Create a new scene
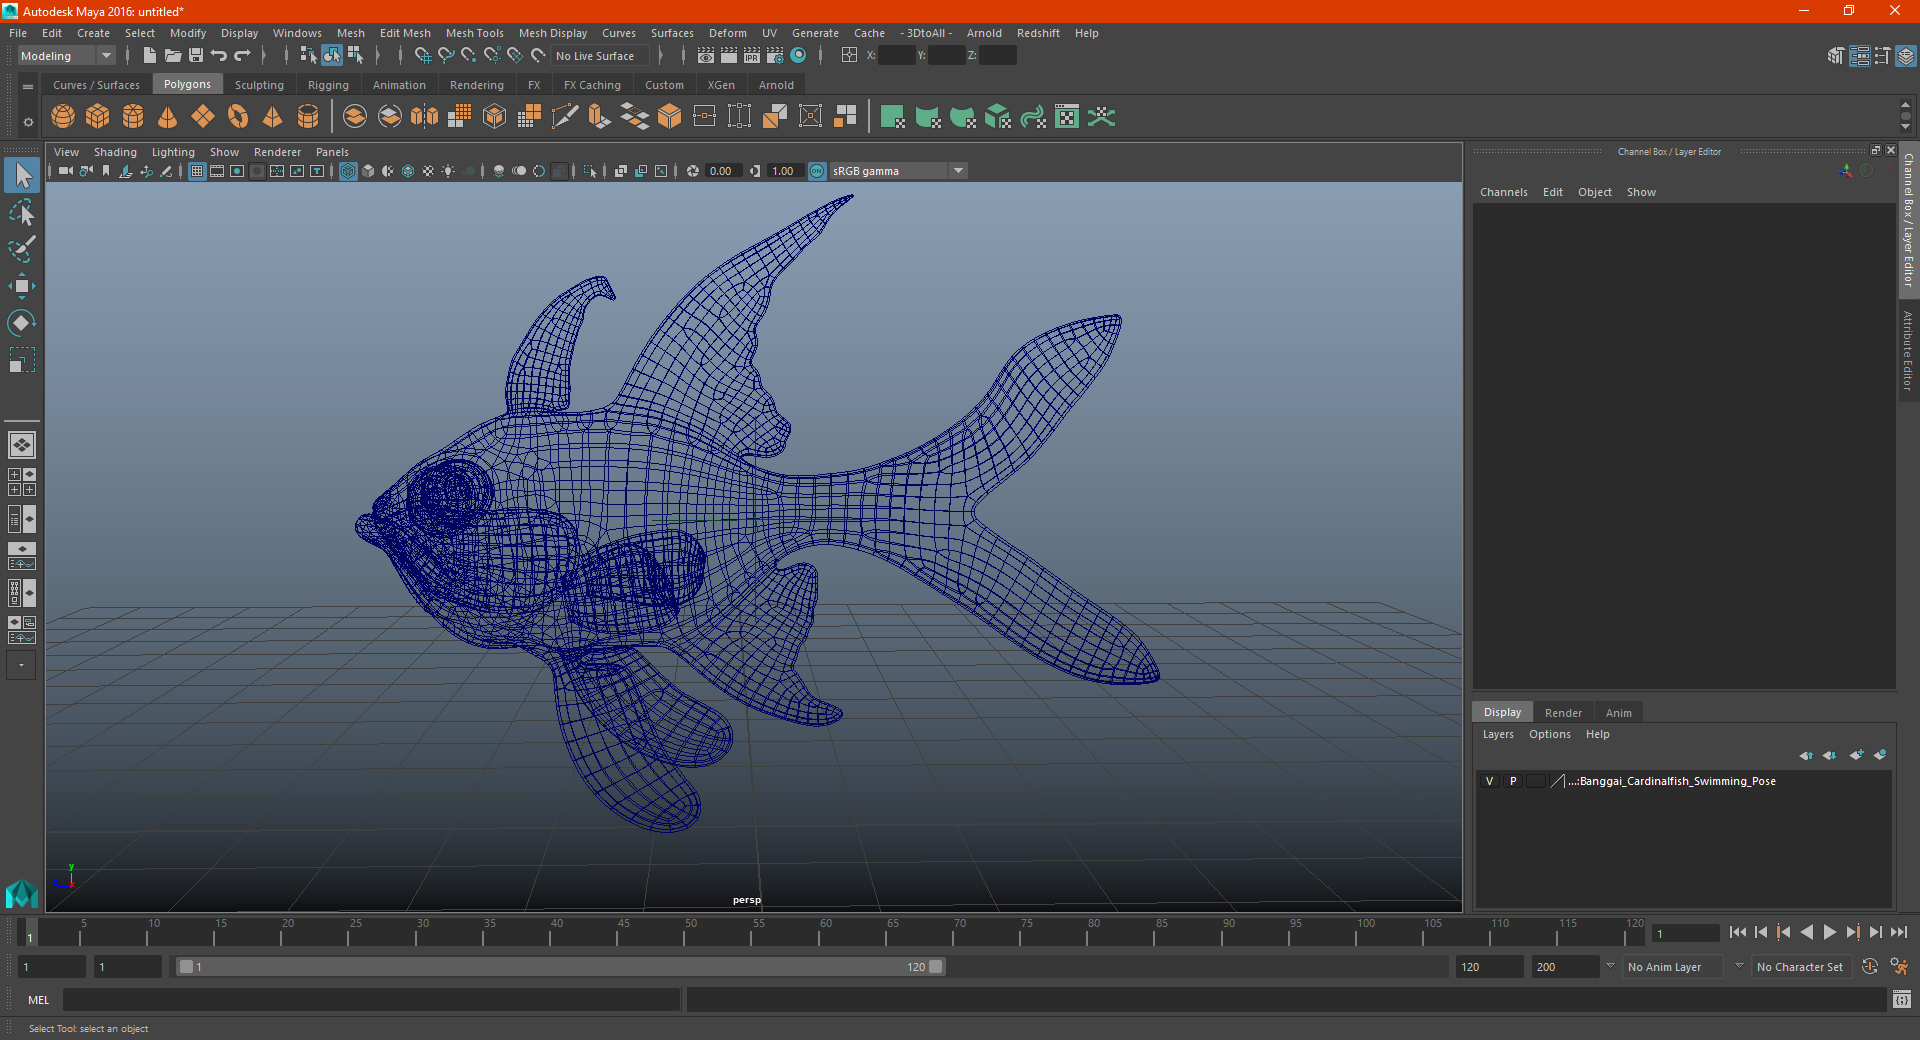The width and height of the screenshot is (1920, 1040). coord(149,56)
